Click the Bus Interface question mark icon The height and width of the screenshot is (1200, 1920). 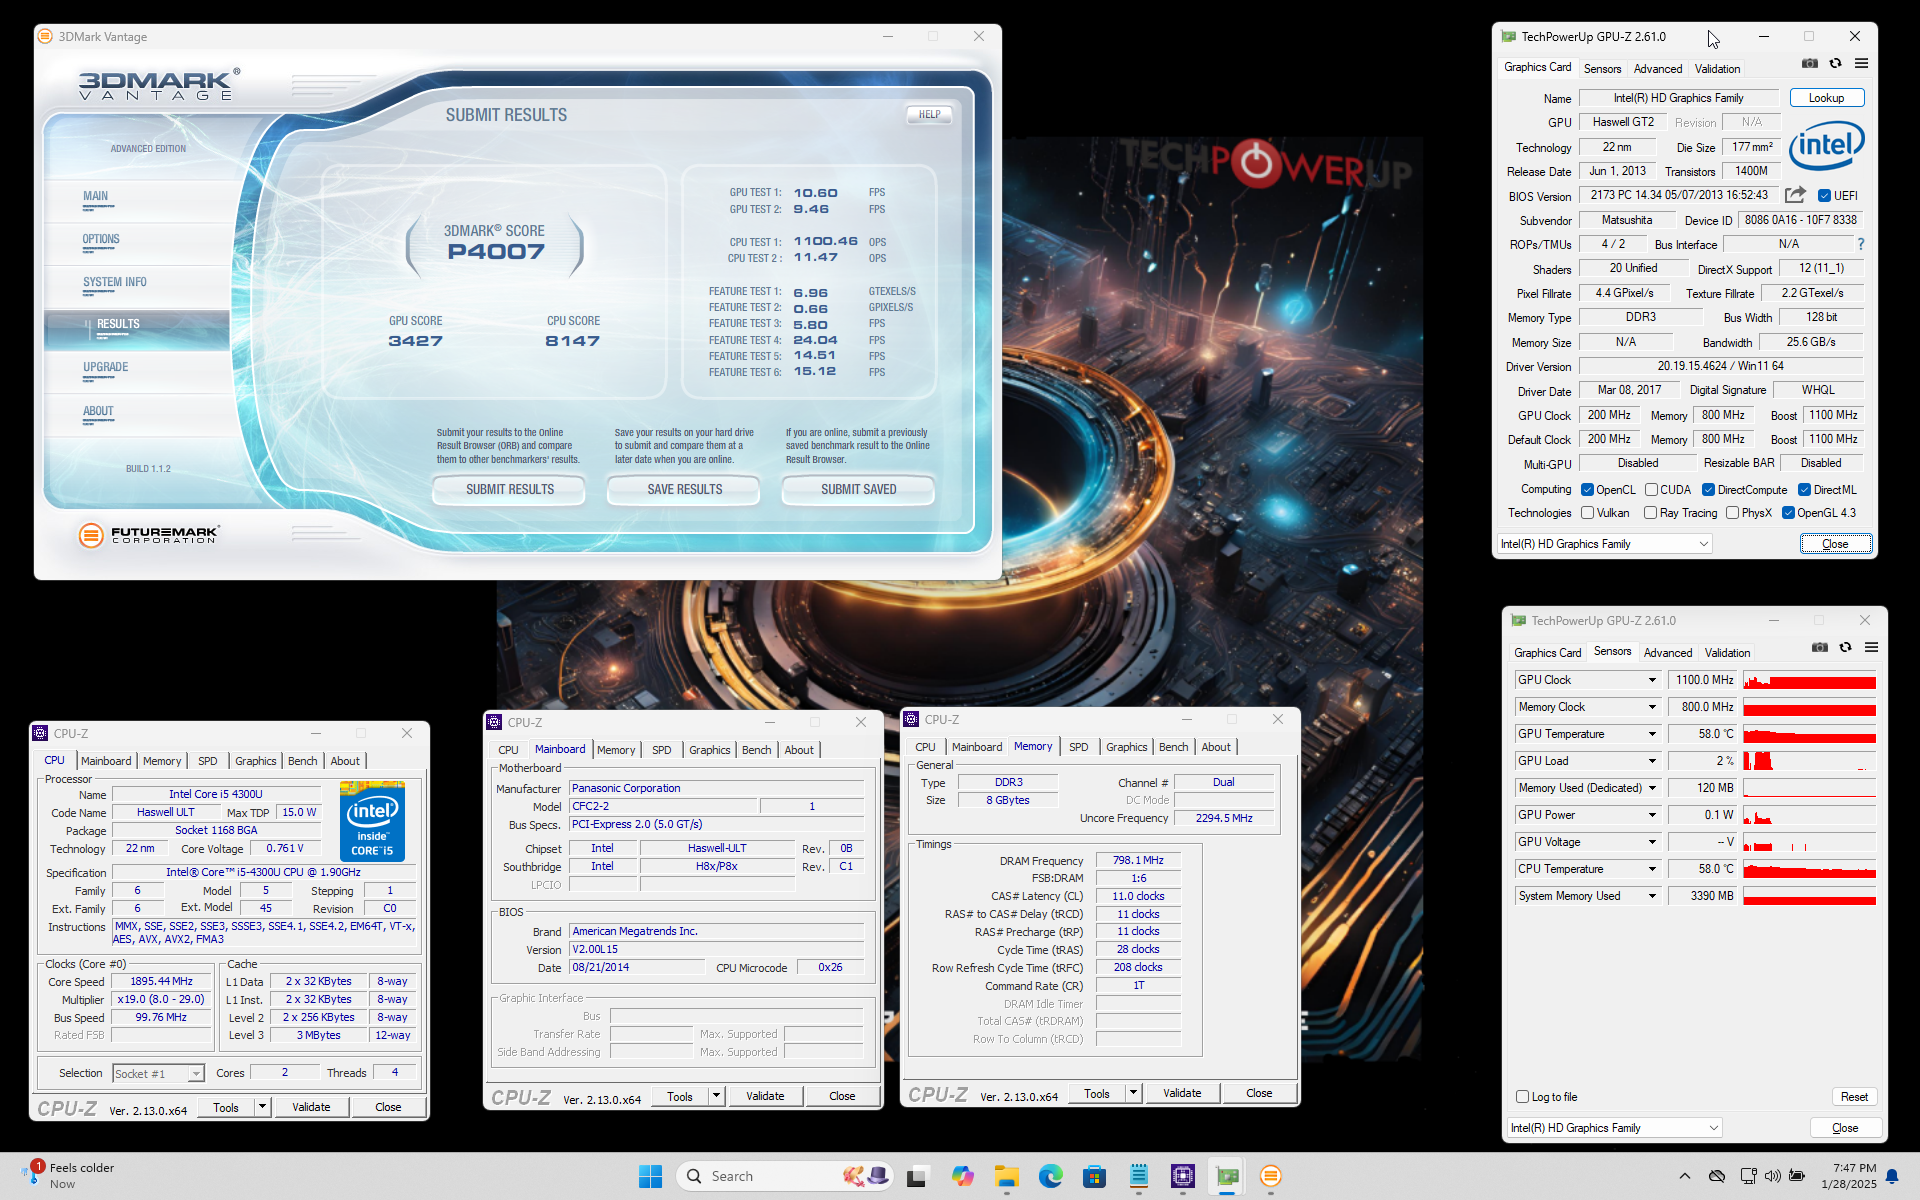coord(1861,244)
